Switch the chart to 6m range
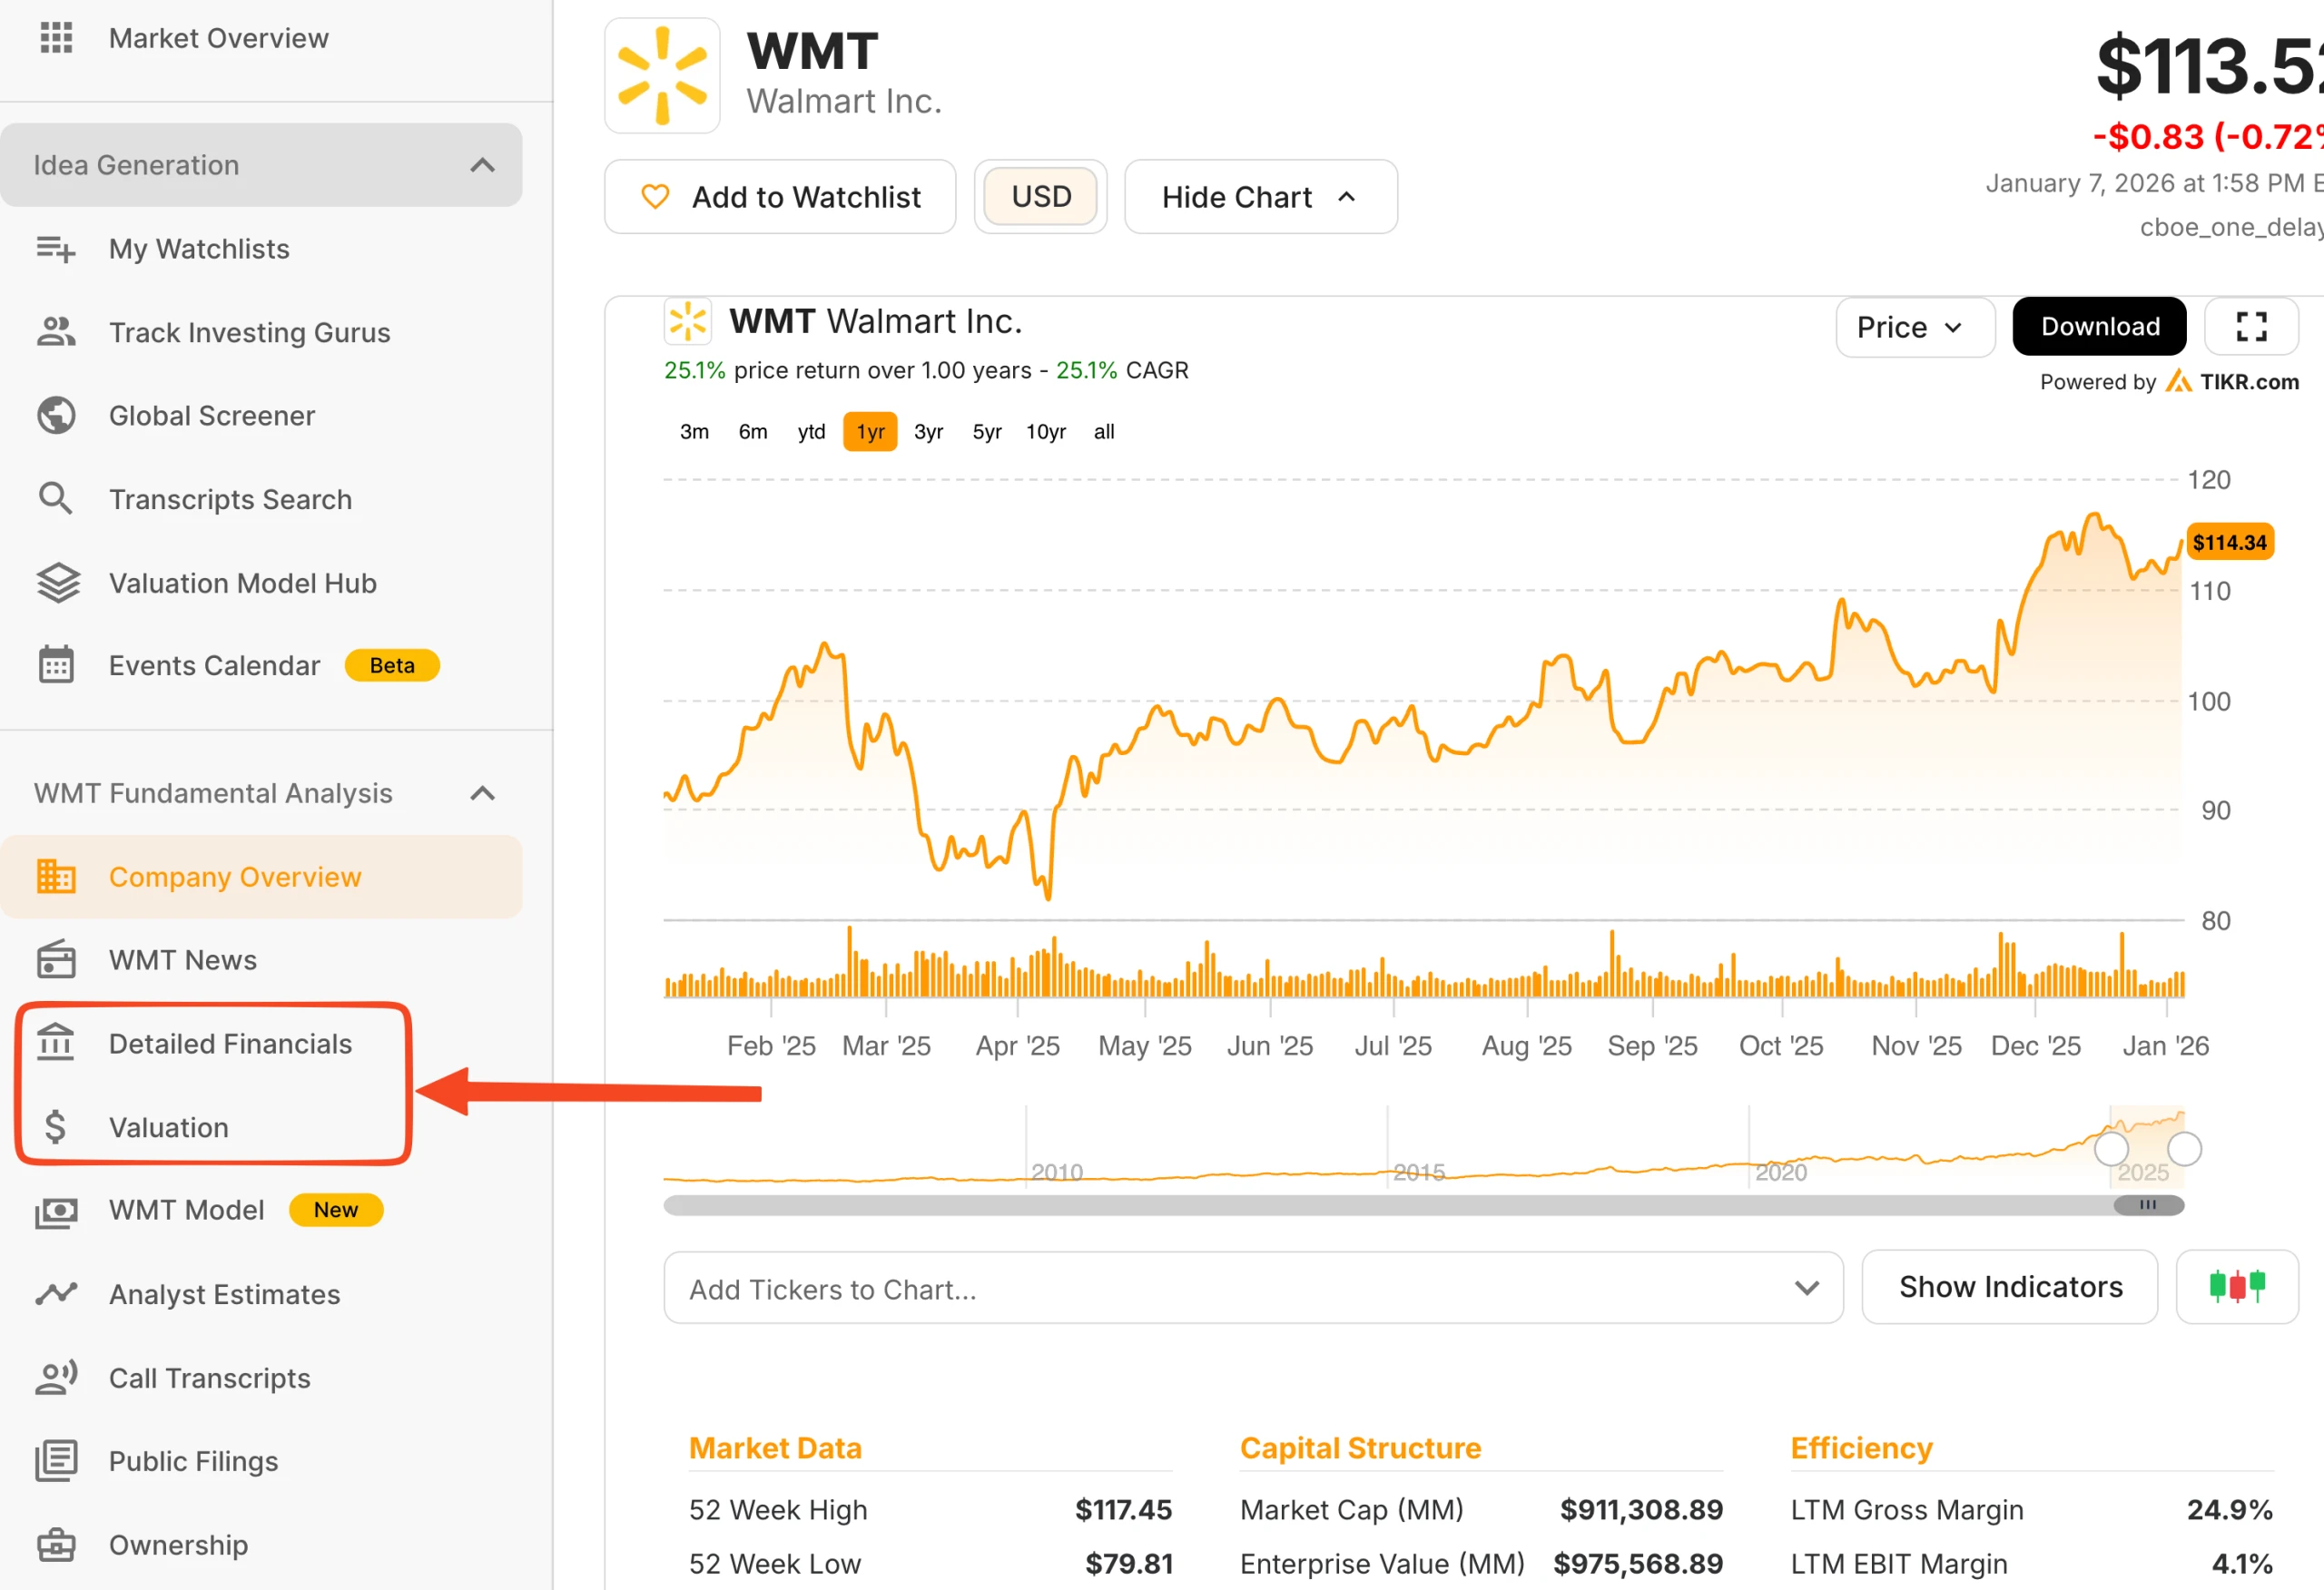The width and height of the screenshot is (2324, 1590). (752, 432)
